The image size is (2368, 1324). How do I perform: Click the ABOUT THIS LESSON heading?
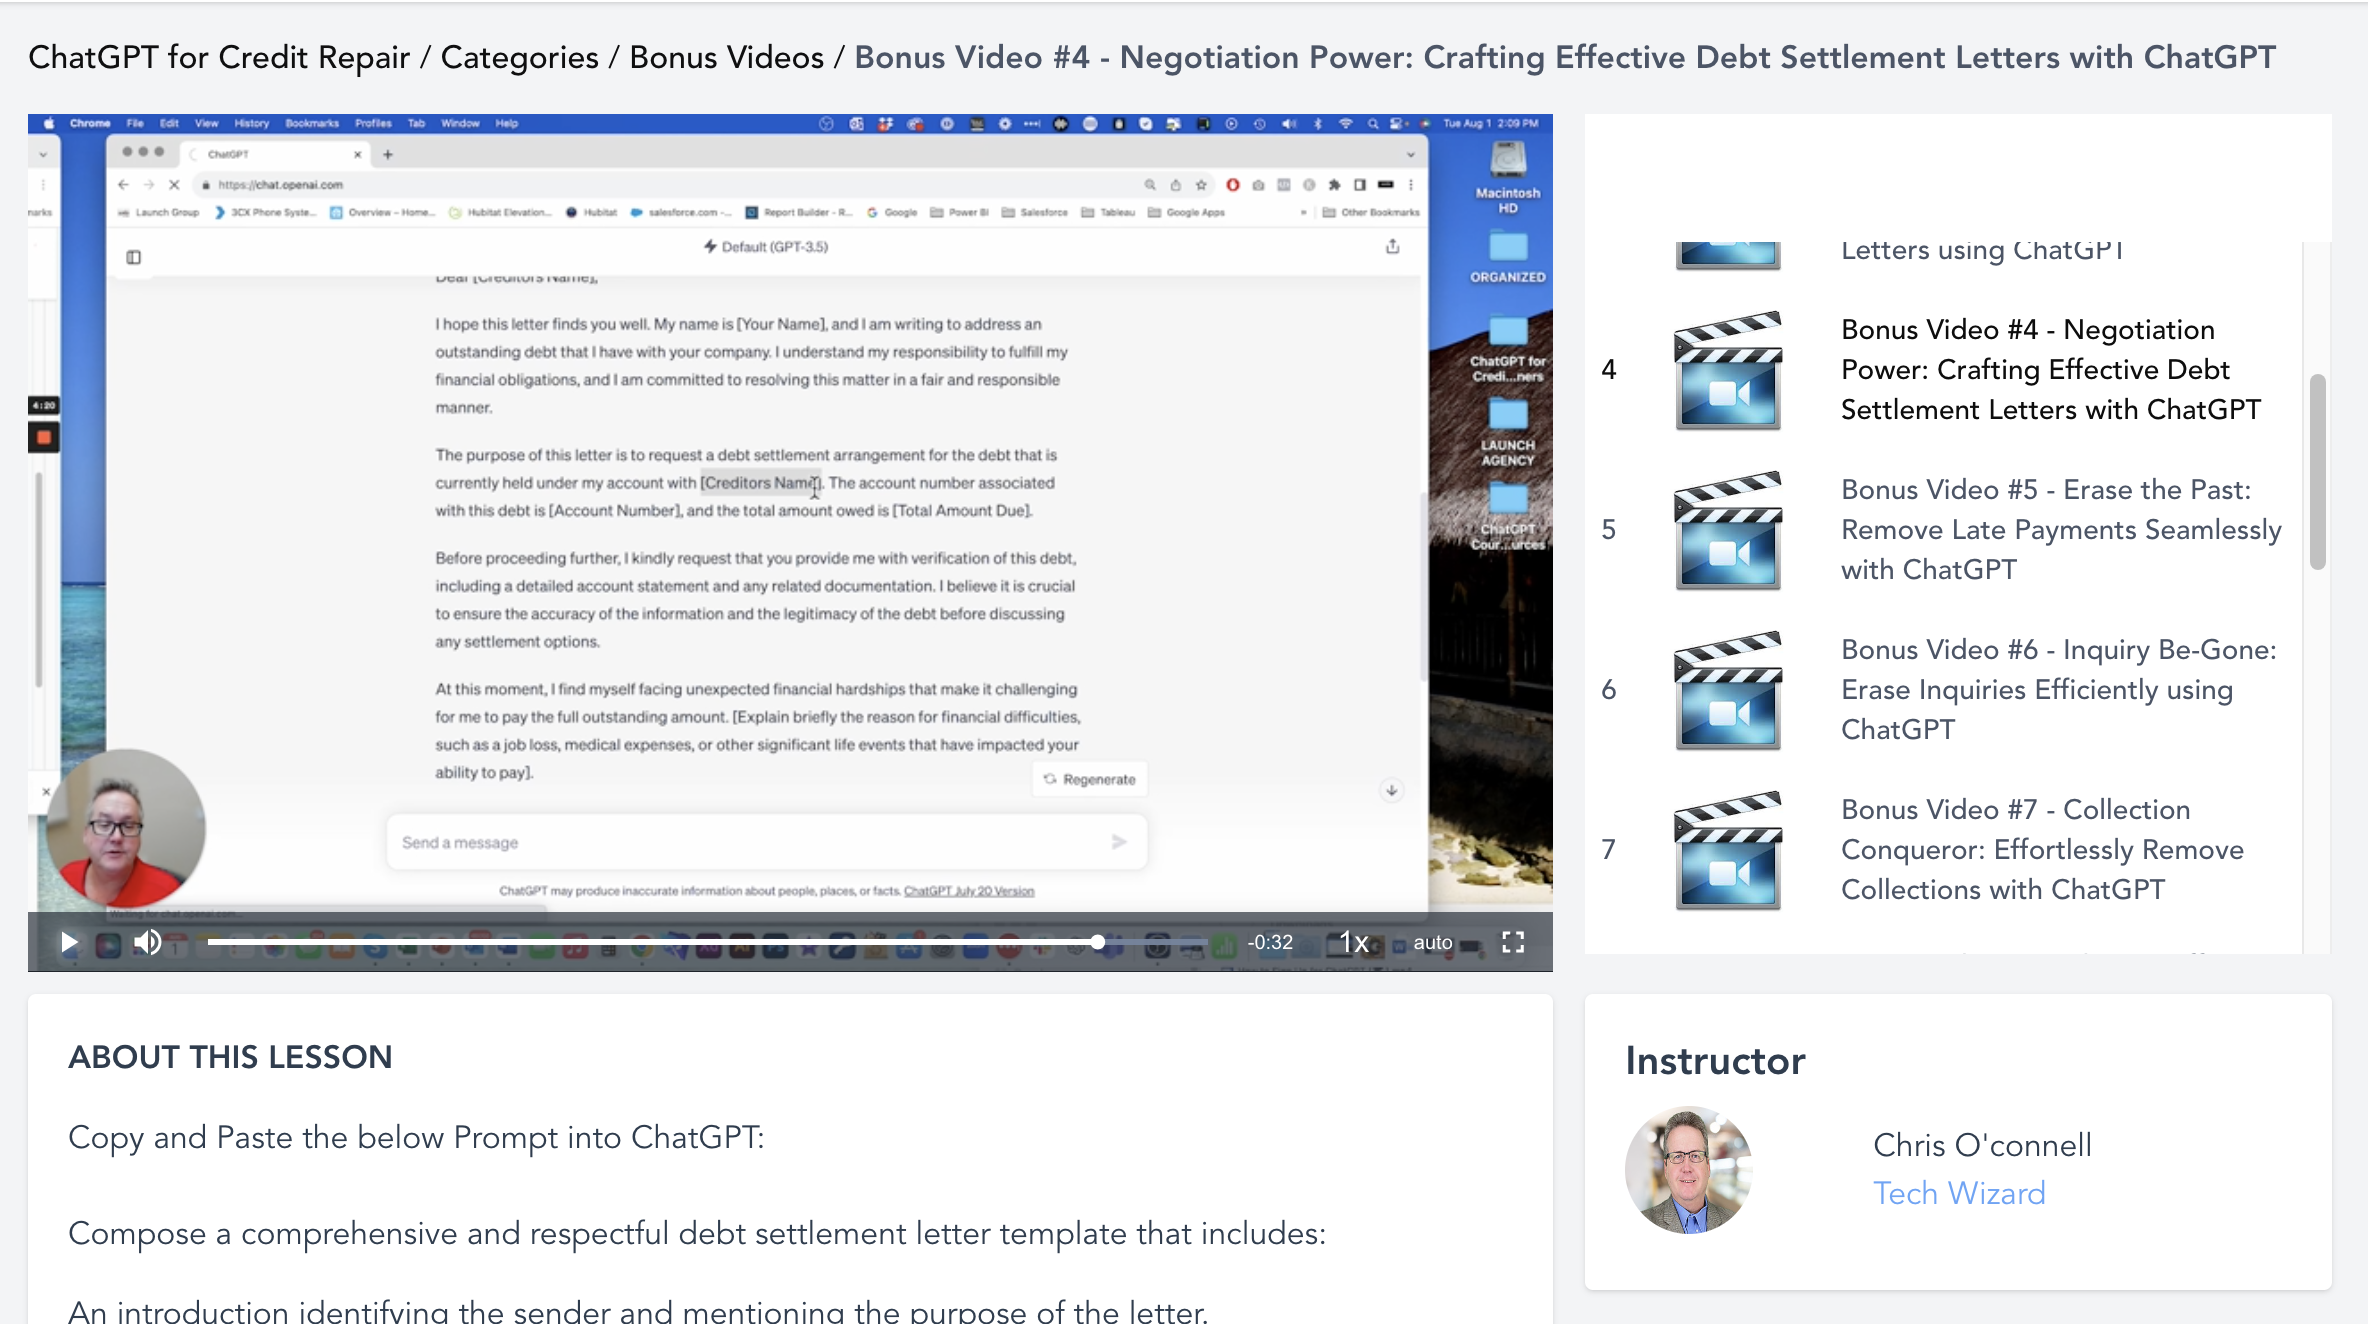pos(230,1057)
